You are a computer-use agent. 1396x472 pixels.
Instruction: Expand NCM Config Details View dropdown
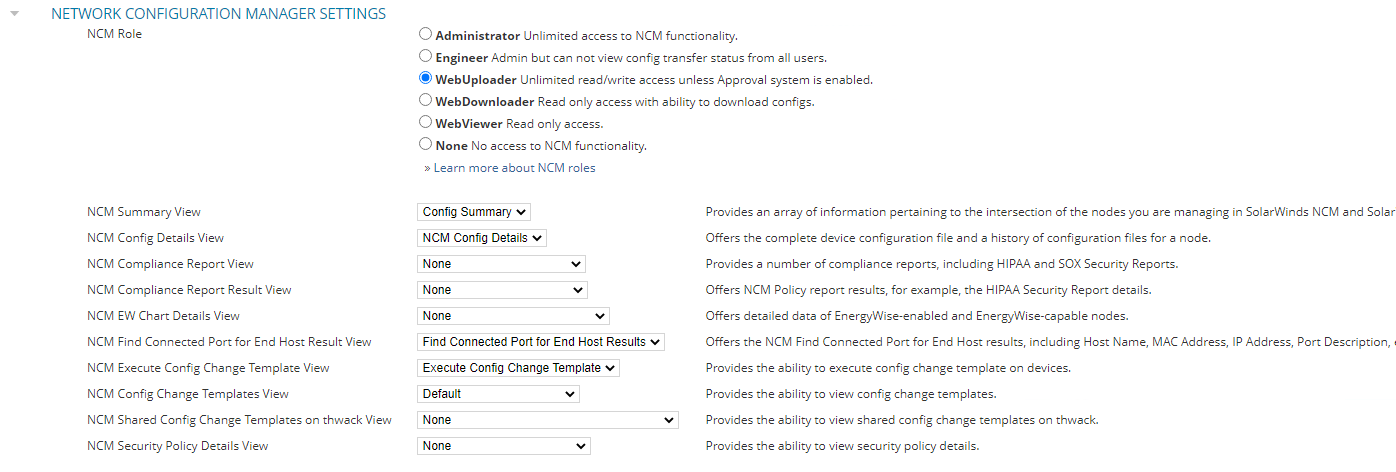point(481,238)
